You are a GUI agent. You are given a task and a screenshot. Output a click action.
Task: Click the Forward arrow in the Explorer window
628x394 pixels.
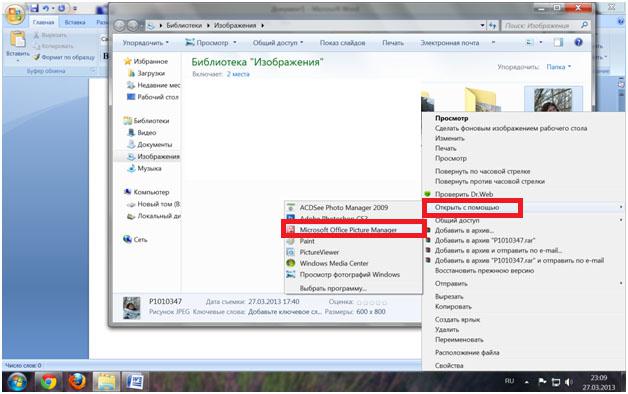133,26
